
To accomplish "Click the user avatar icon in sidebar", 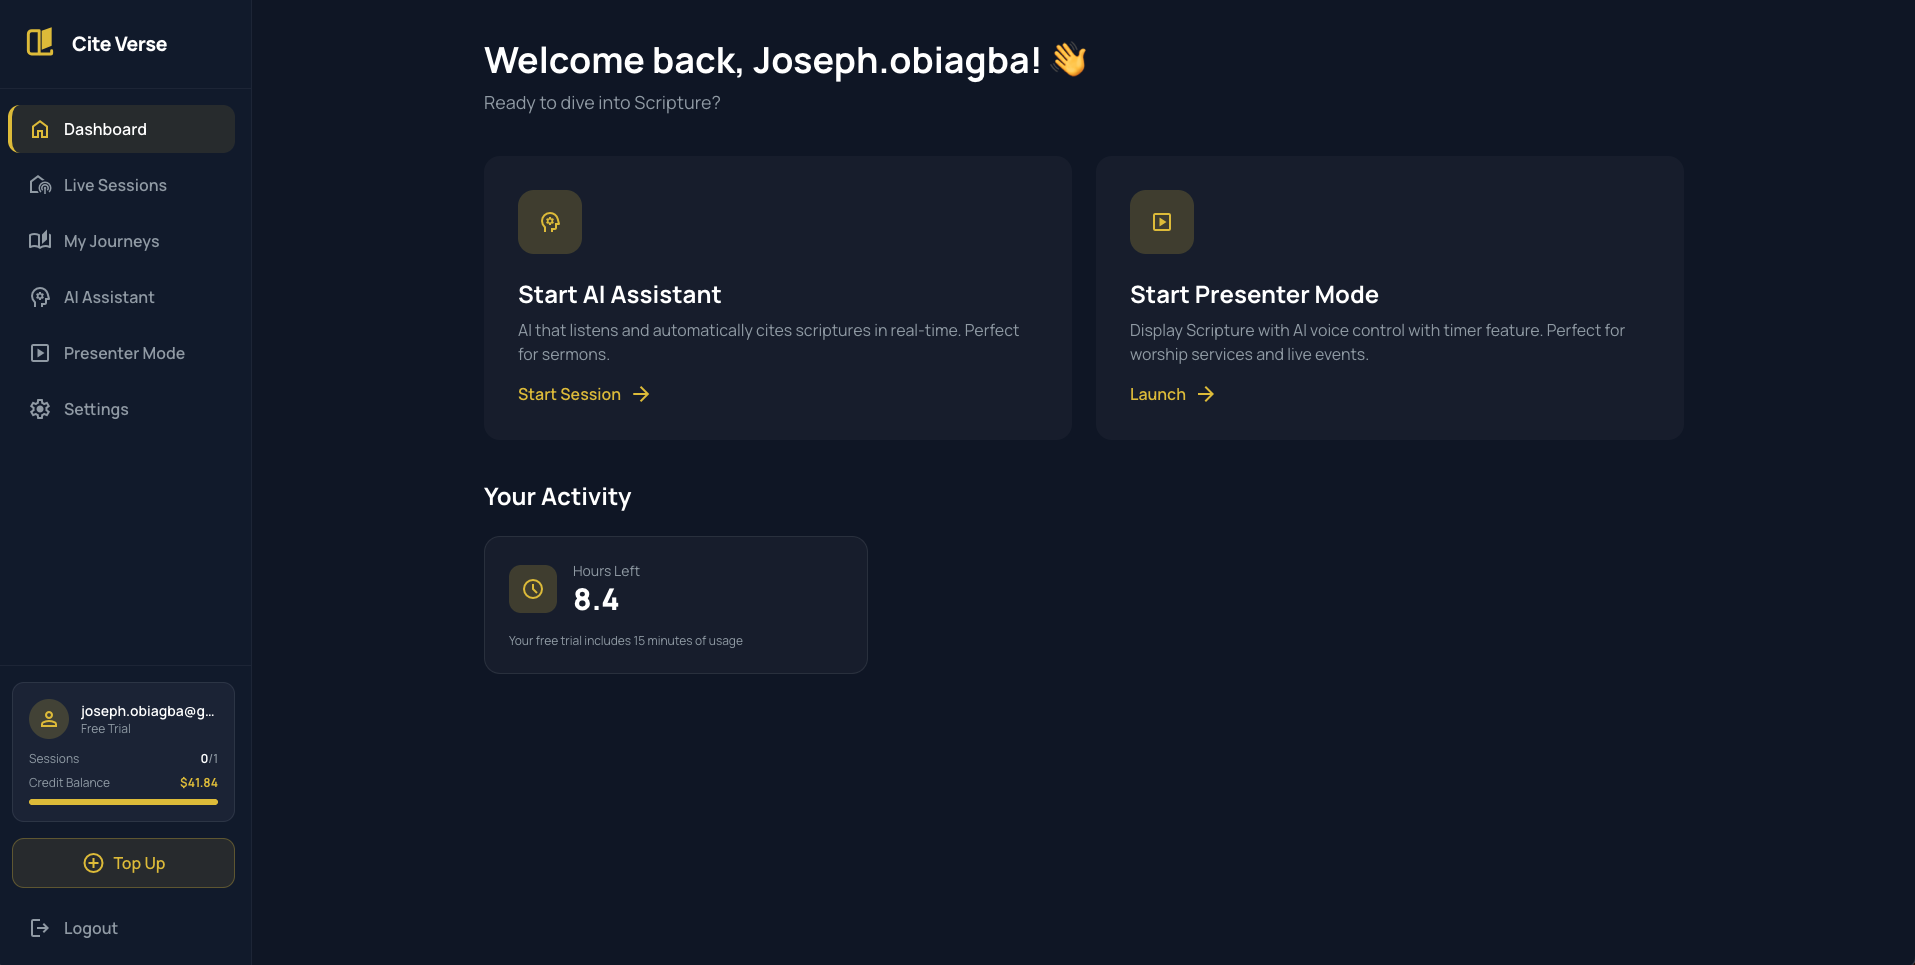I will (48, 718).
